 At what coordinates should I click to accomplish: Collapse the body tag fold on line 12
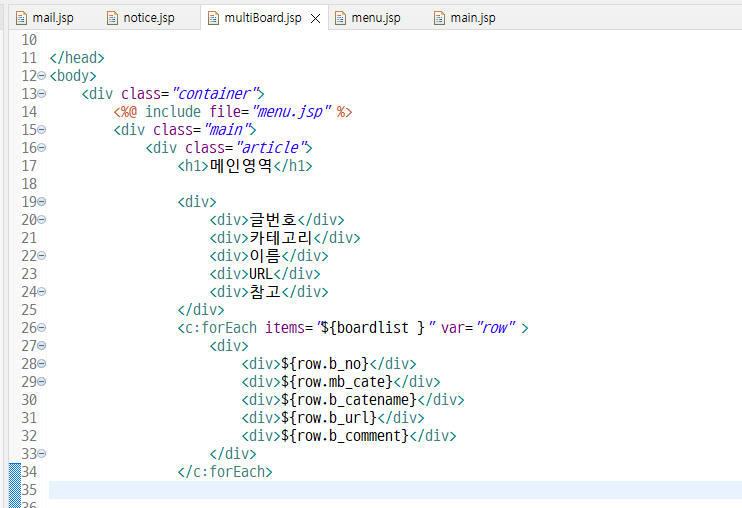click(42, 76)
